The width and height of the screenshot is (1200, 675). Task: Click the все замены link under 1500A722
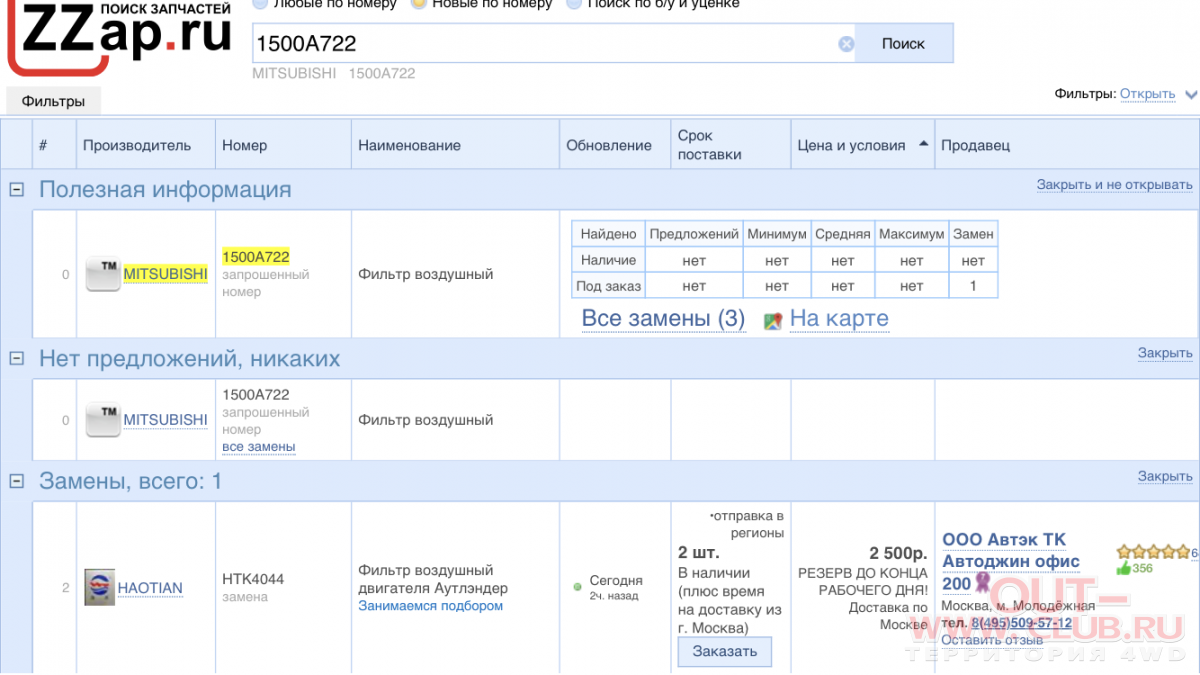click(258, 447)
